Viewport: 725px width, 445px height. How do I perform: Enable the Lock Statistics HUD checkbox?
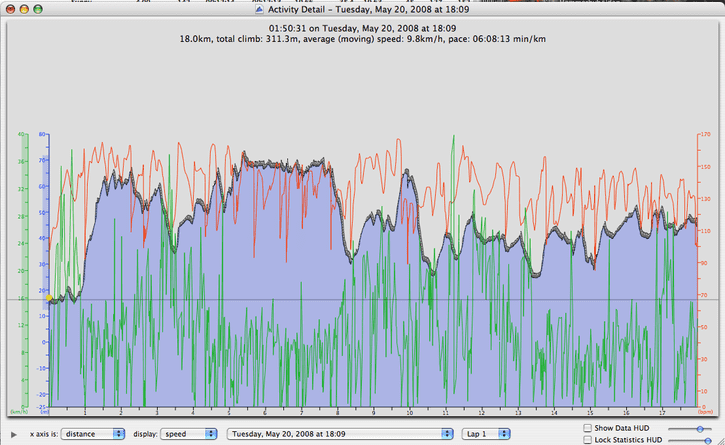[588, 439]
